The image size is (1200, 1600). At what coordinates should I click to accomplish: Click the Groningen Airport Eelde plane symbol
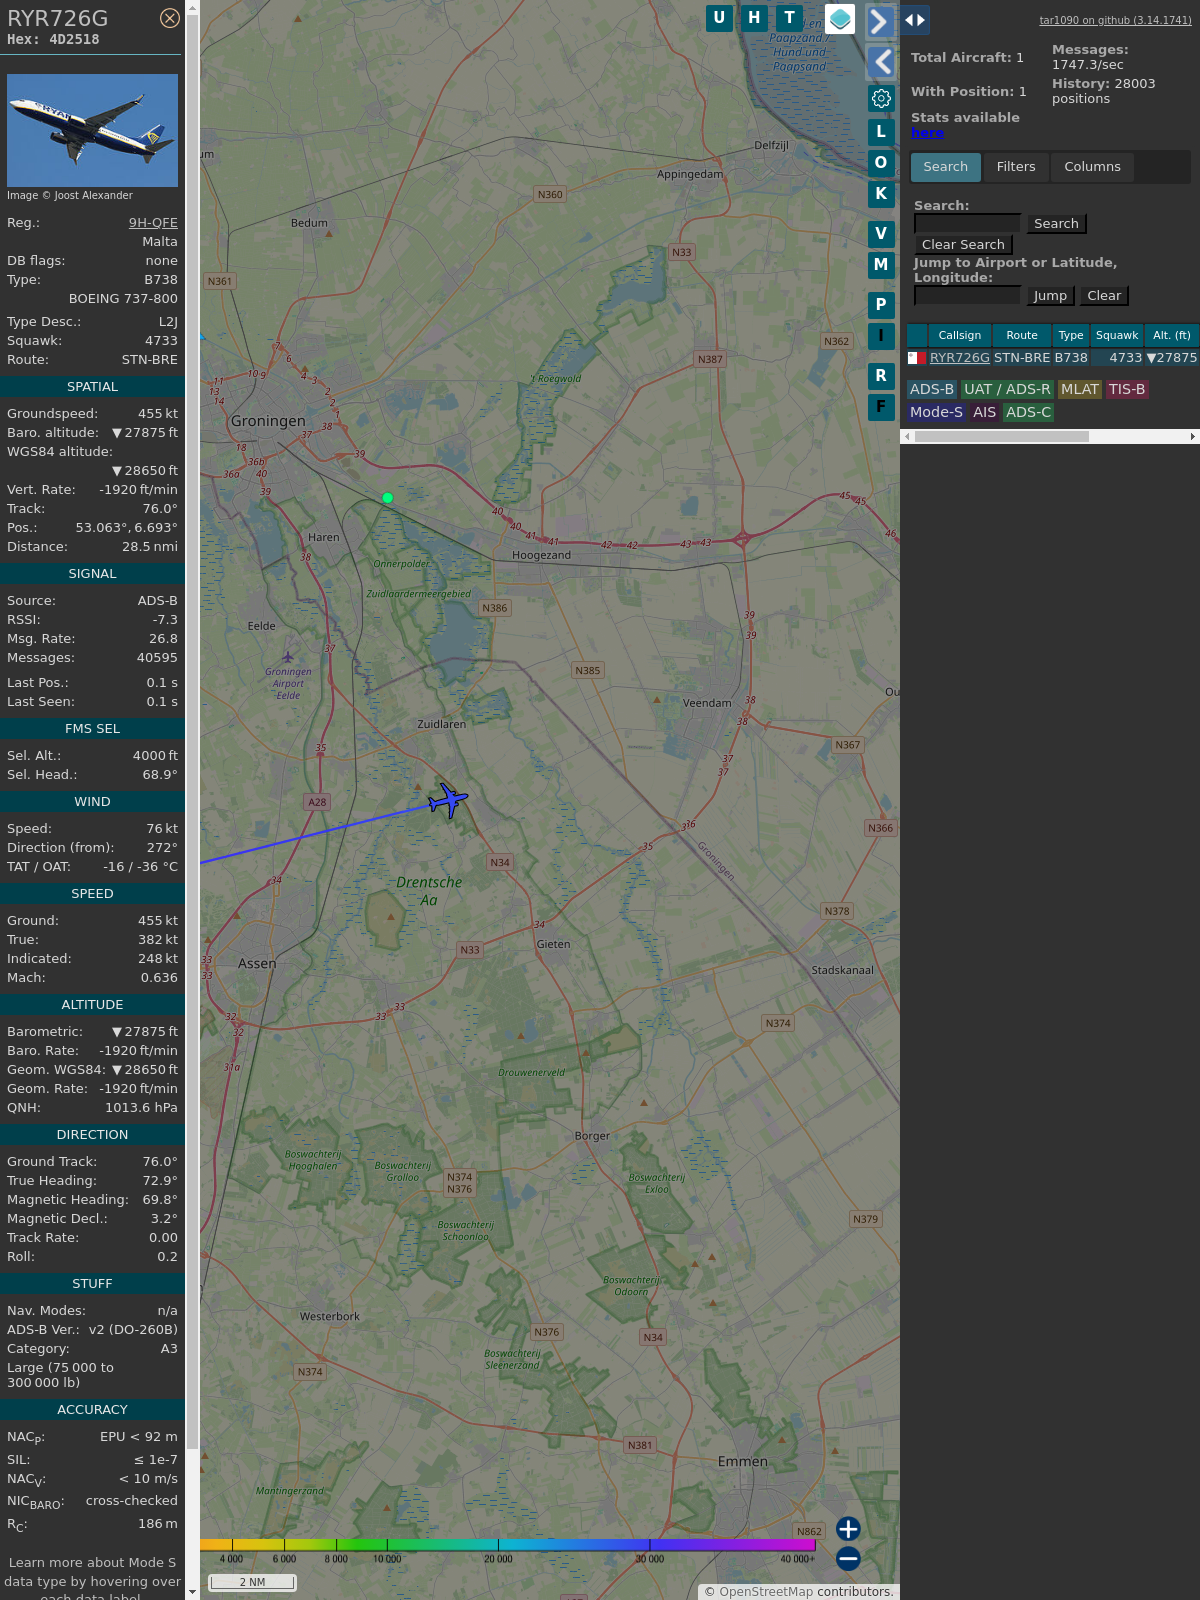[288, 657]
